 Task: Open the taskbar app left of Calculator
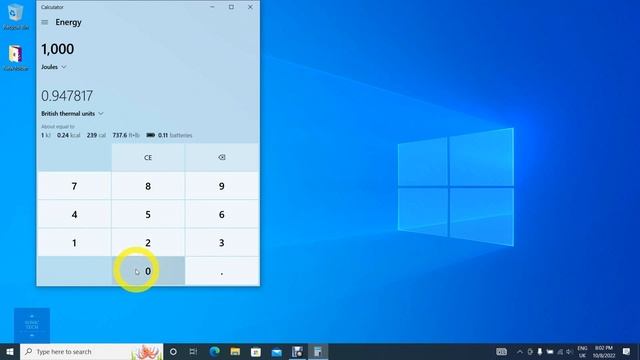point(297,351)
